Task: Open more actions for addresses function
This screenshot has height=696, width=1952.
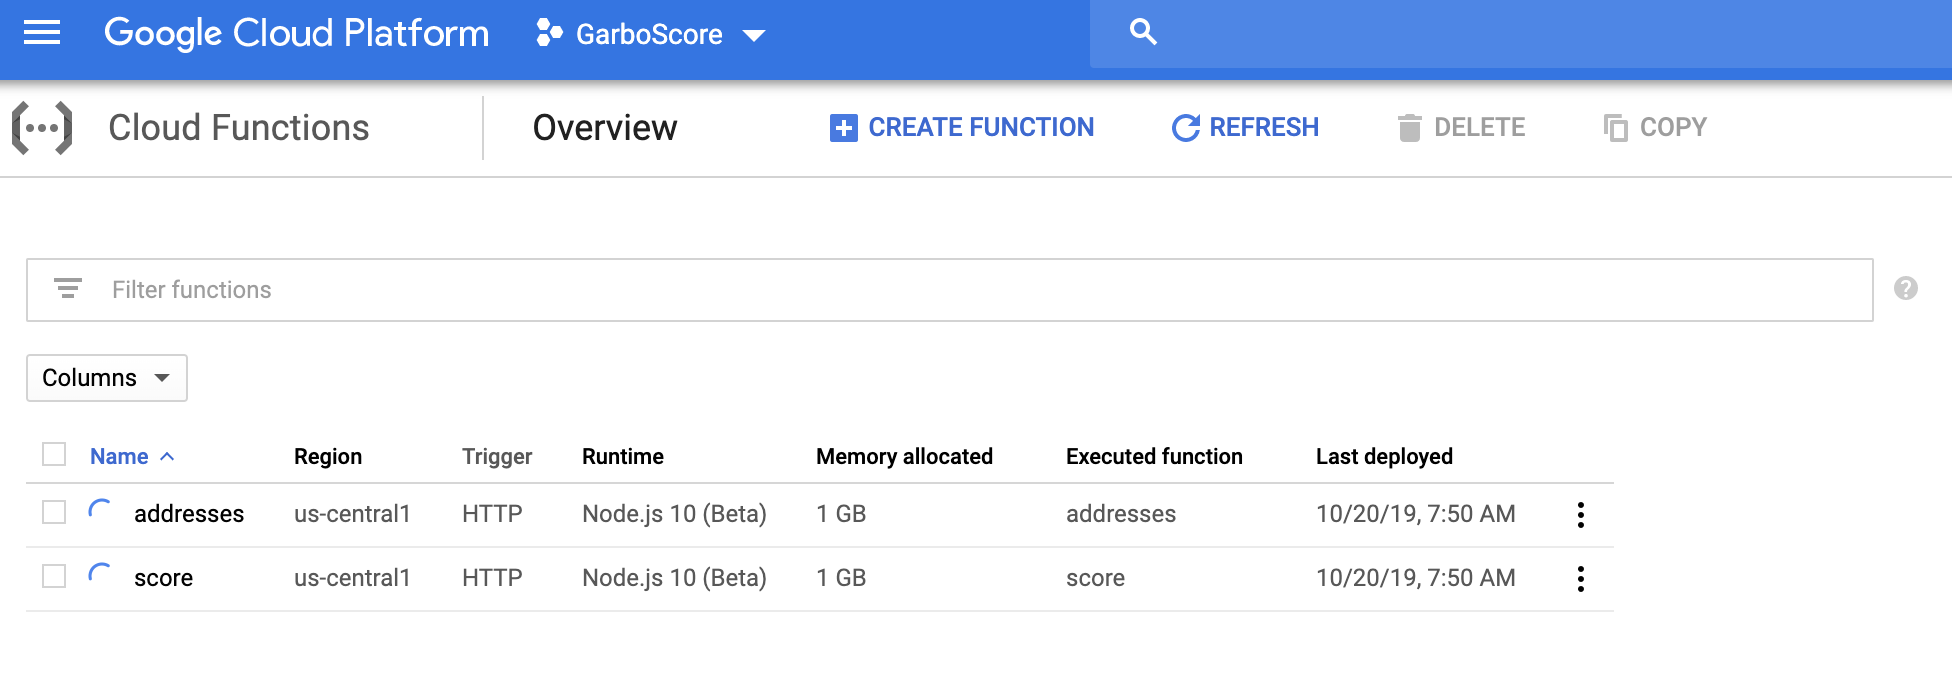Action: click(x=1580, y=515)
